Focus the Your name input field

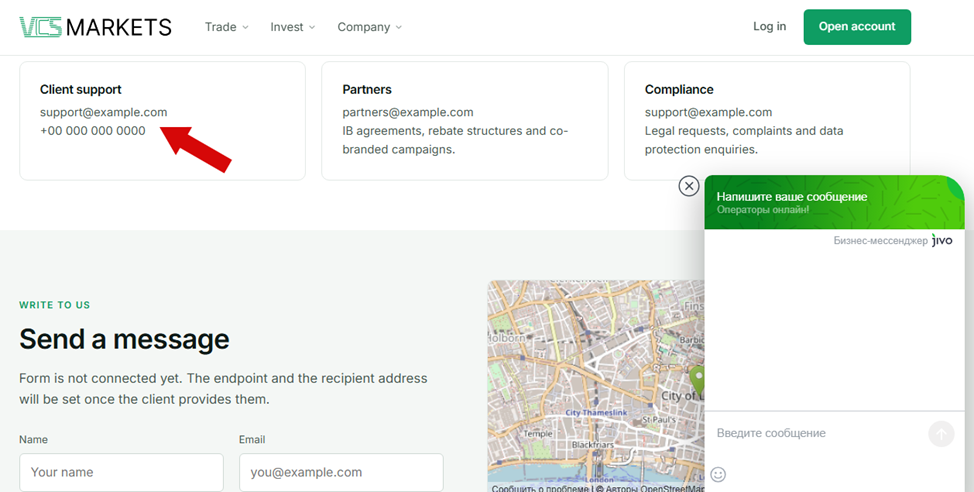121,472
